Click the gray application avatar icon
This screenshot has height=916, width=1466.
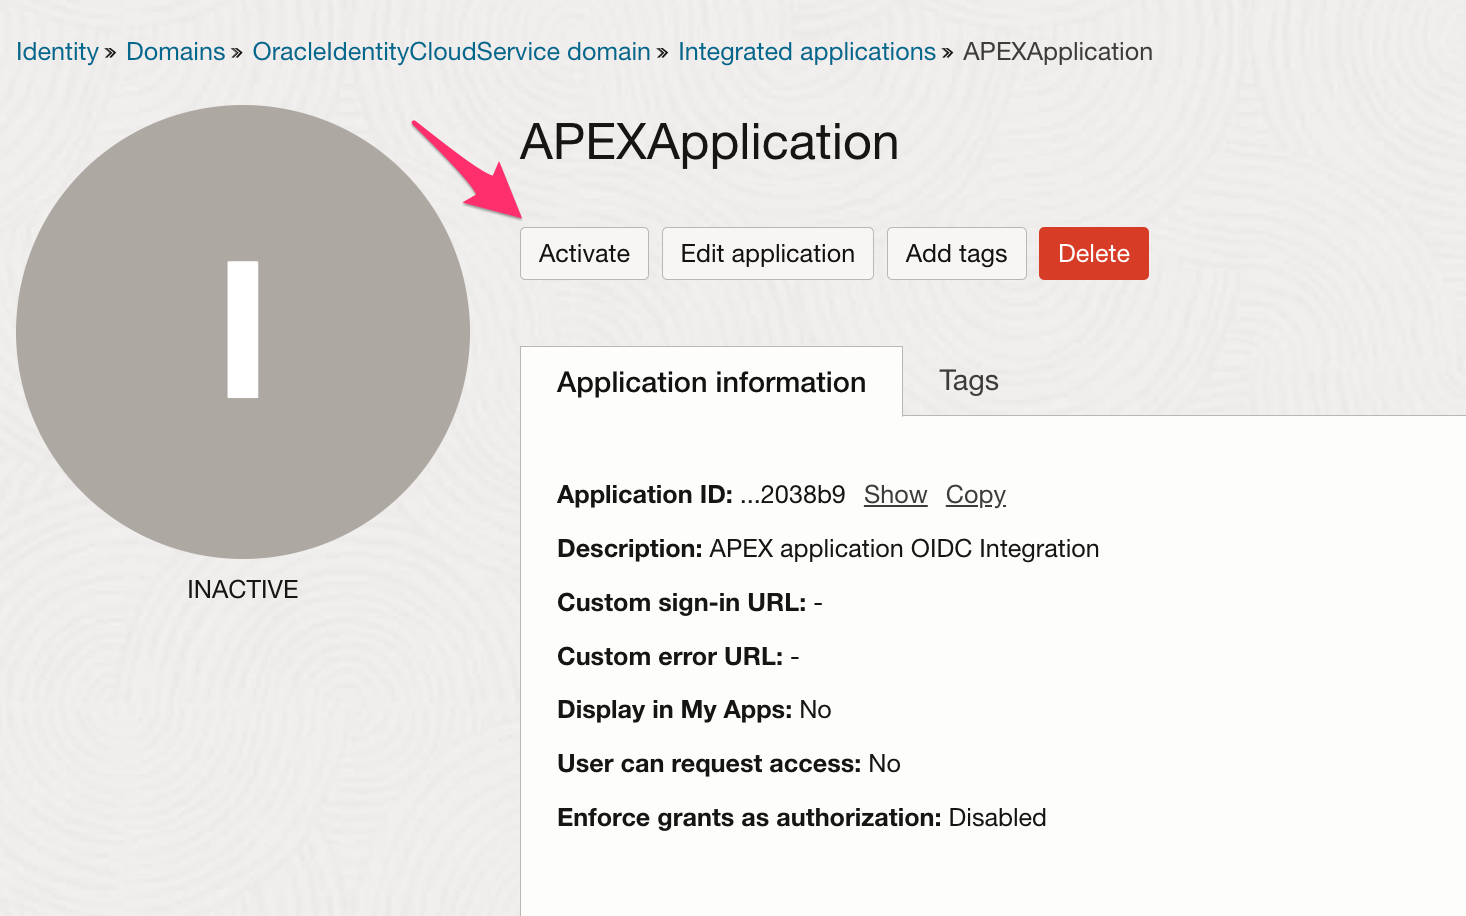click(x=243, y=331)
